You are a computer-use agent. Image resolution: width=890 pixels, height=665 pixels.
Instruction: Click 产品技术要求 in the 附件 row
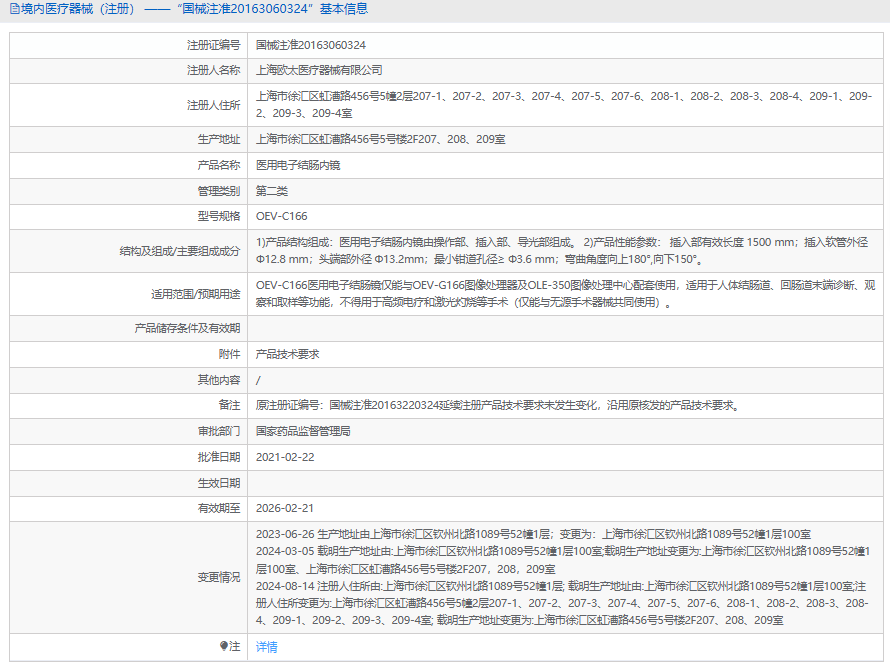click(287, 354)
